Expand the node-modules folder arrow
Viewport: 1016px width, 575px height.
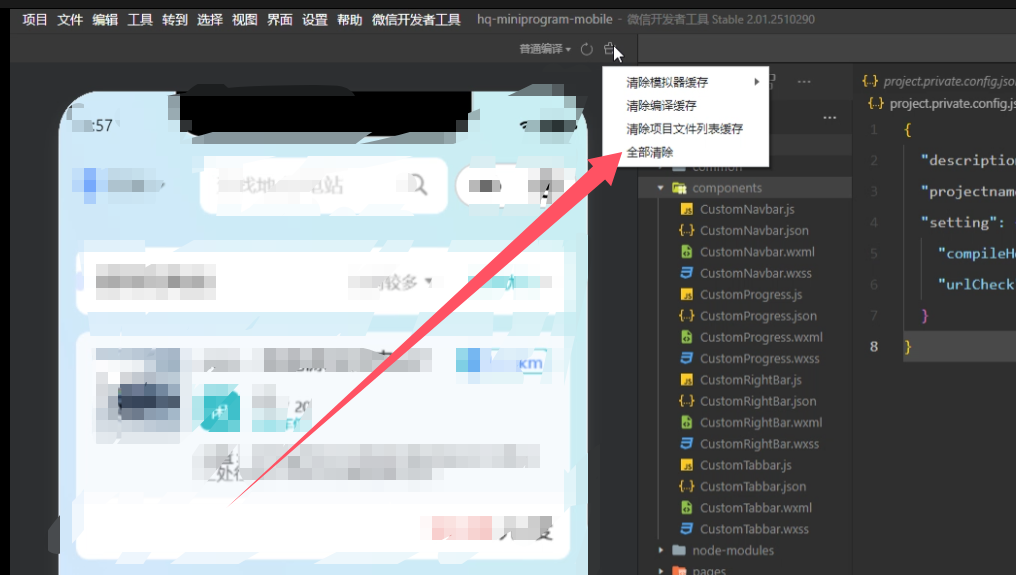click(660, 550)
